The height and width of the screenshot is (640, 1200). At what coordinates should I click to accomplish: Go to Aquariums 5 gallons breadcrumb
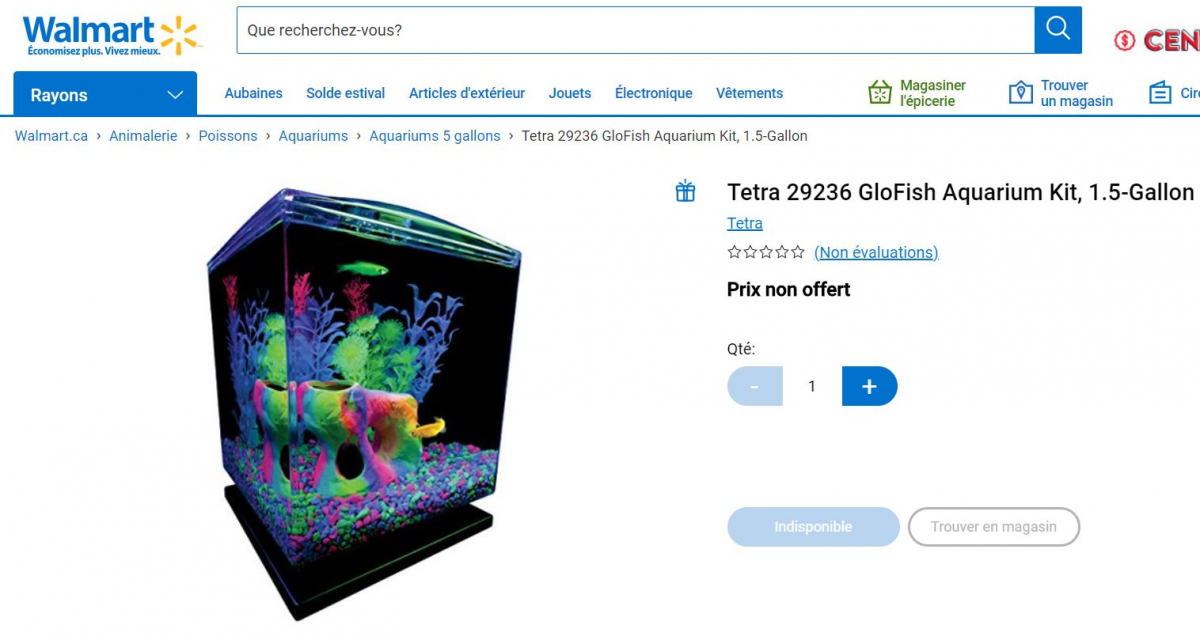point(435,136)
